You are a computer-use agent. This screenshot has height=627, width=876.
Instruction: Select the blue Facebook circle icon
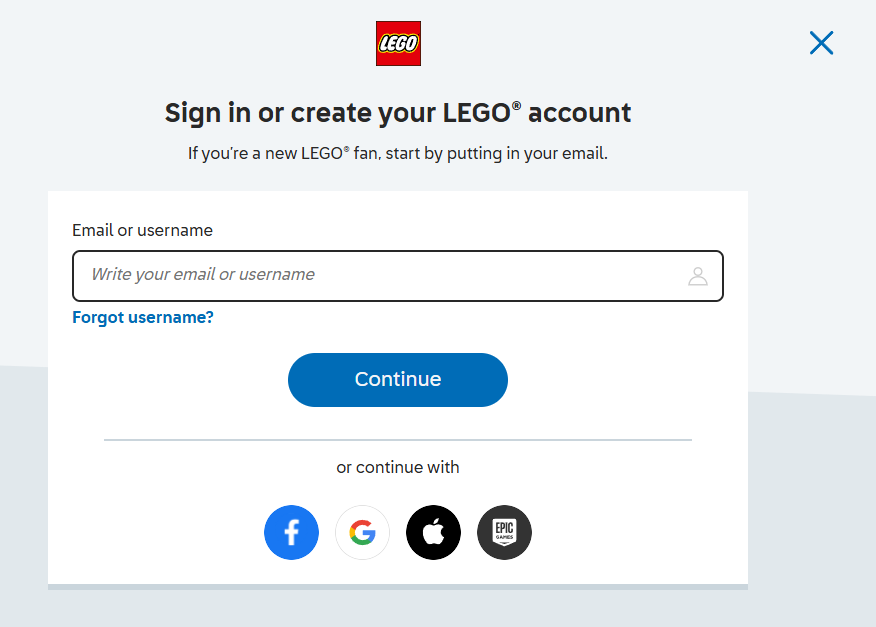coord(291,532)
